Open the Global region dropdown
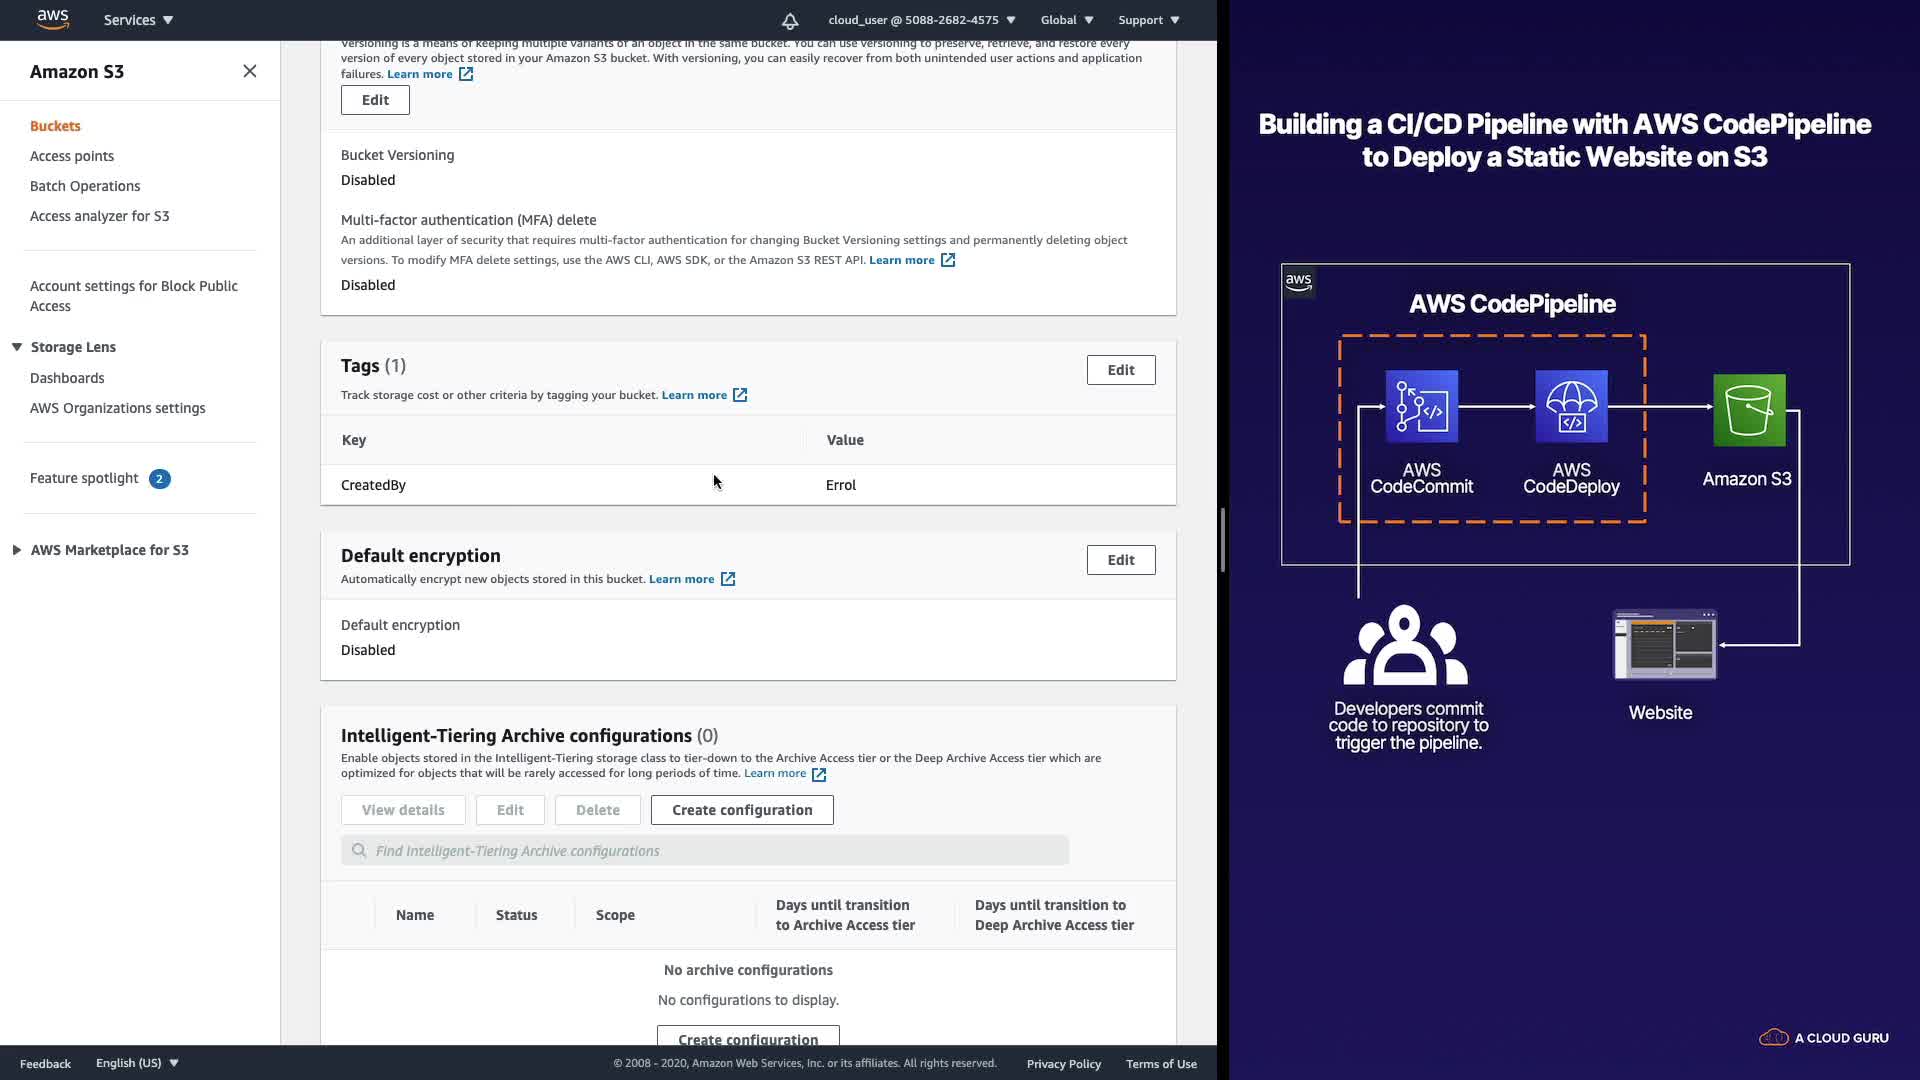The height and width of the screenshot is (1080, 1920). tap(1066, 20)
